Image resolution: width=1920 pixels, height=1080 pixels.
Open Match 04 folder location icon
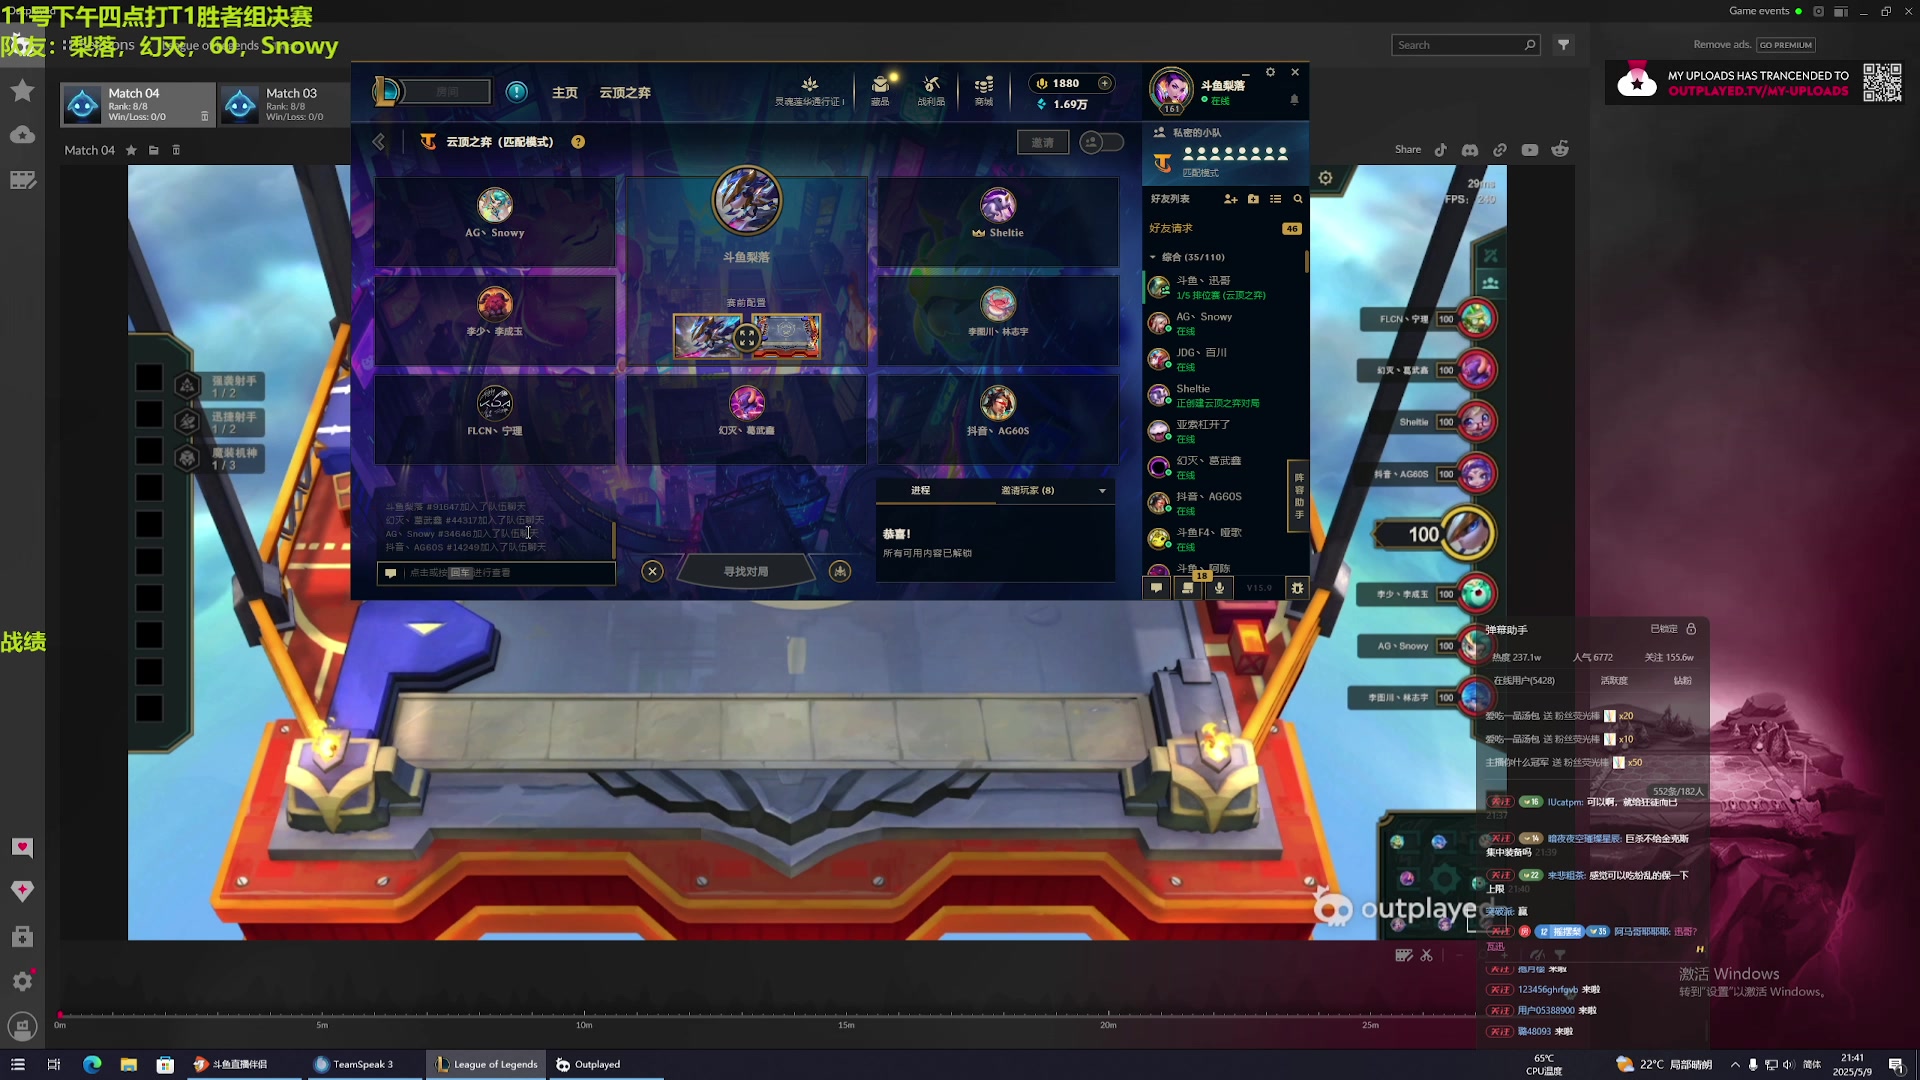154,150
